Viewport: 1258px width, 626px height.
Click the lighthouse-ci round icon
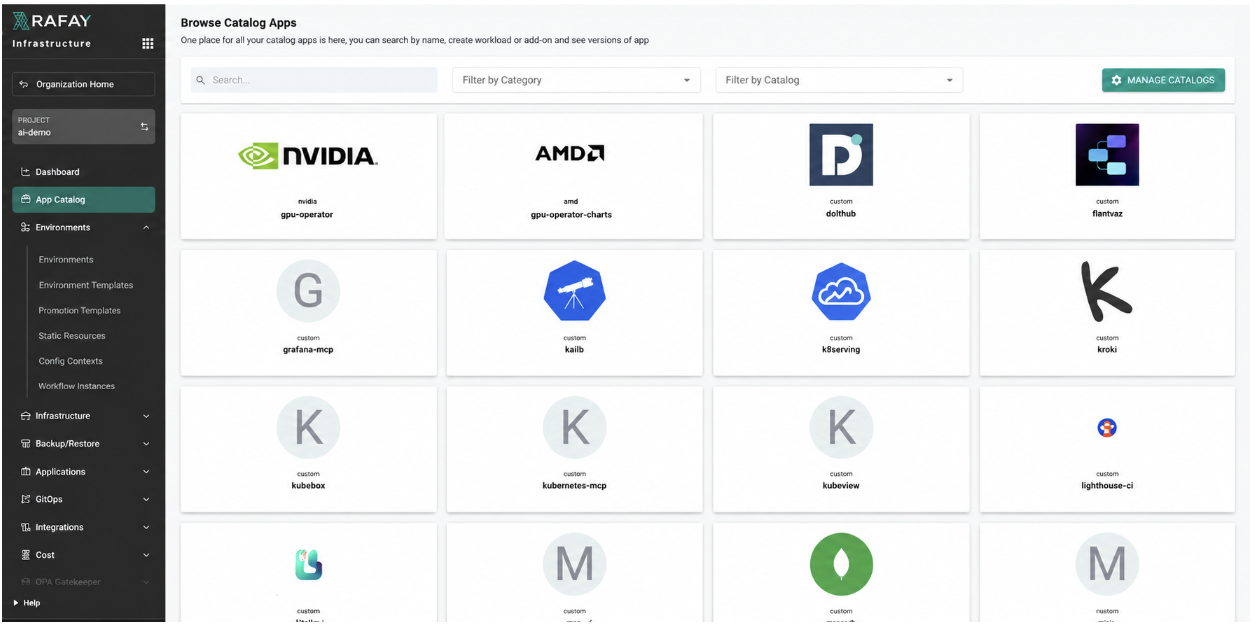click(x=1107, y=428)
